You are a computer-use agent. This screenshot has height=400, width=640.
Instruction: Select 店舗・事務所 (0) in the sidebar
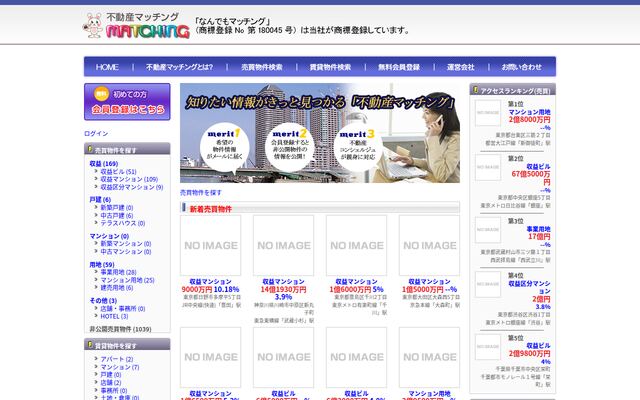coord(123,309)
